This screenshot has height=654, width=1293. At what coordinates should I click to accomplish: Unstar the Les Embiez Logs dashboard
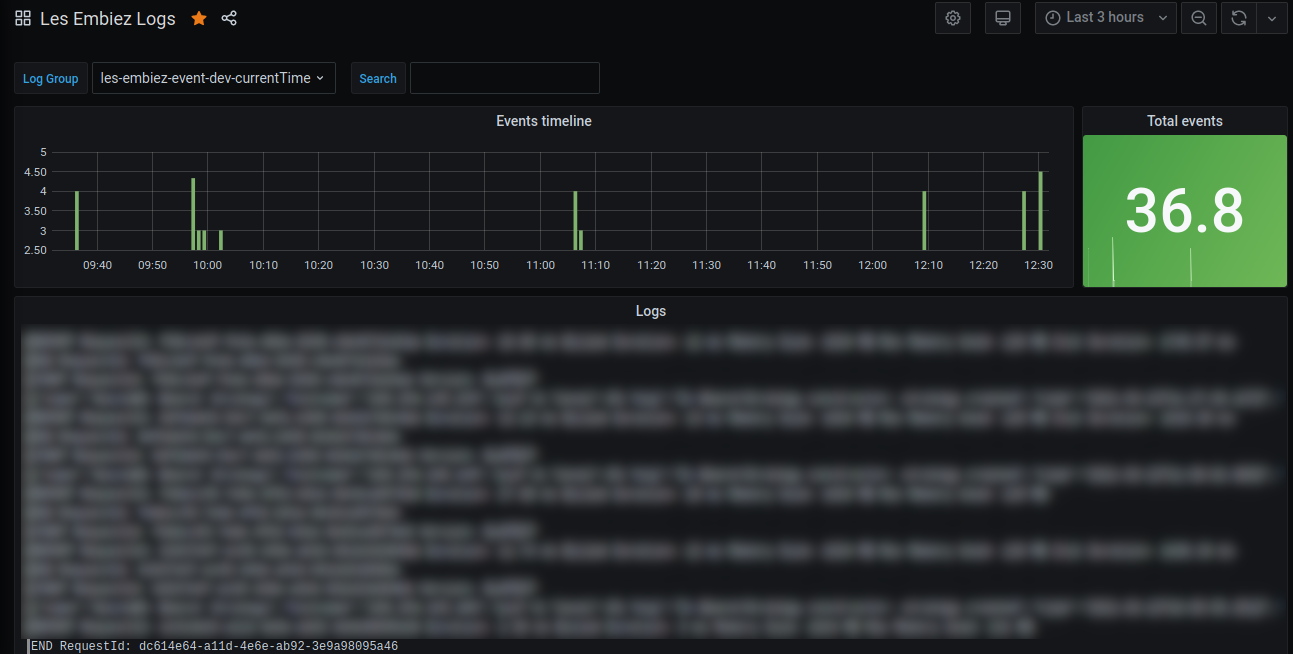(x=199, y=18)
